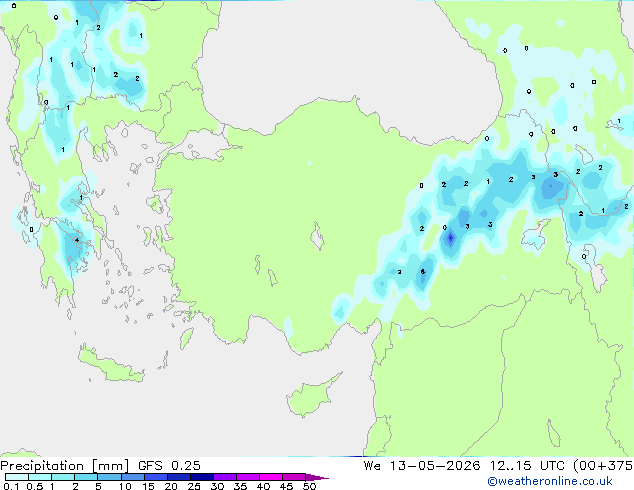
Task: Click the '12..15 UTC' time text
Action: [526, 466]
